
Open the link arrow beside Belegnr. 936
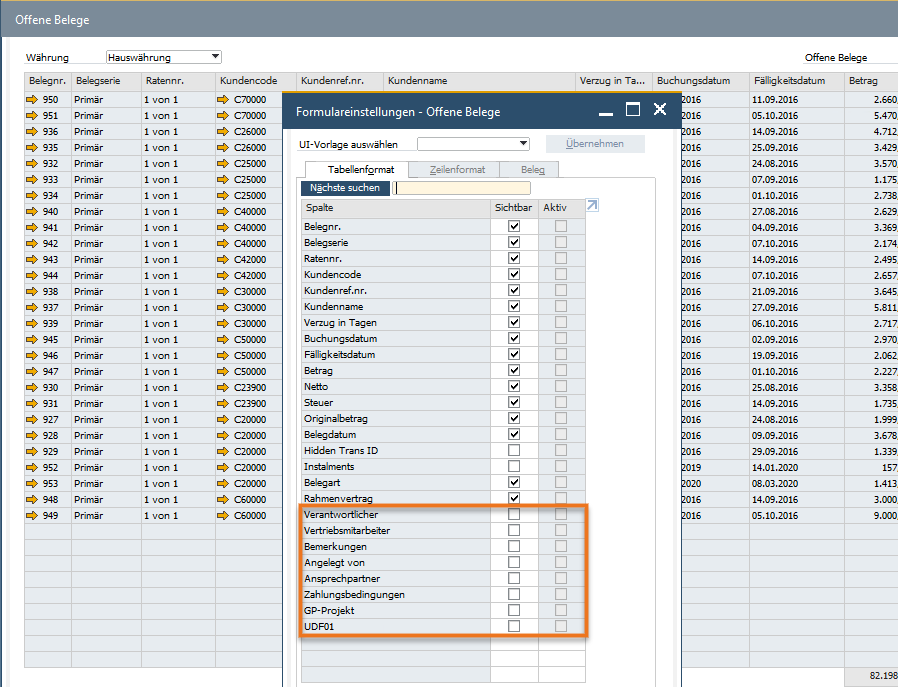pos(32,132)
